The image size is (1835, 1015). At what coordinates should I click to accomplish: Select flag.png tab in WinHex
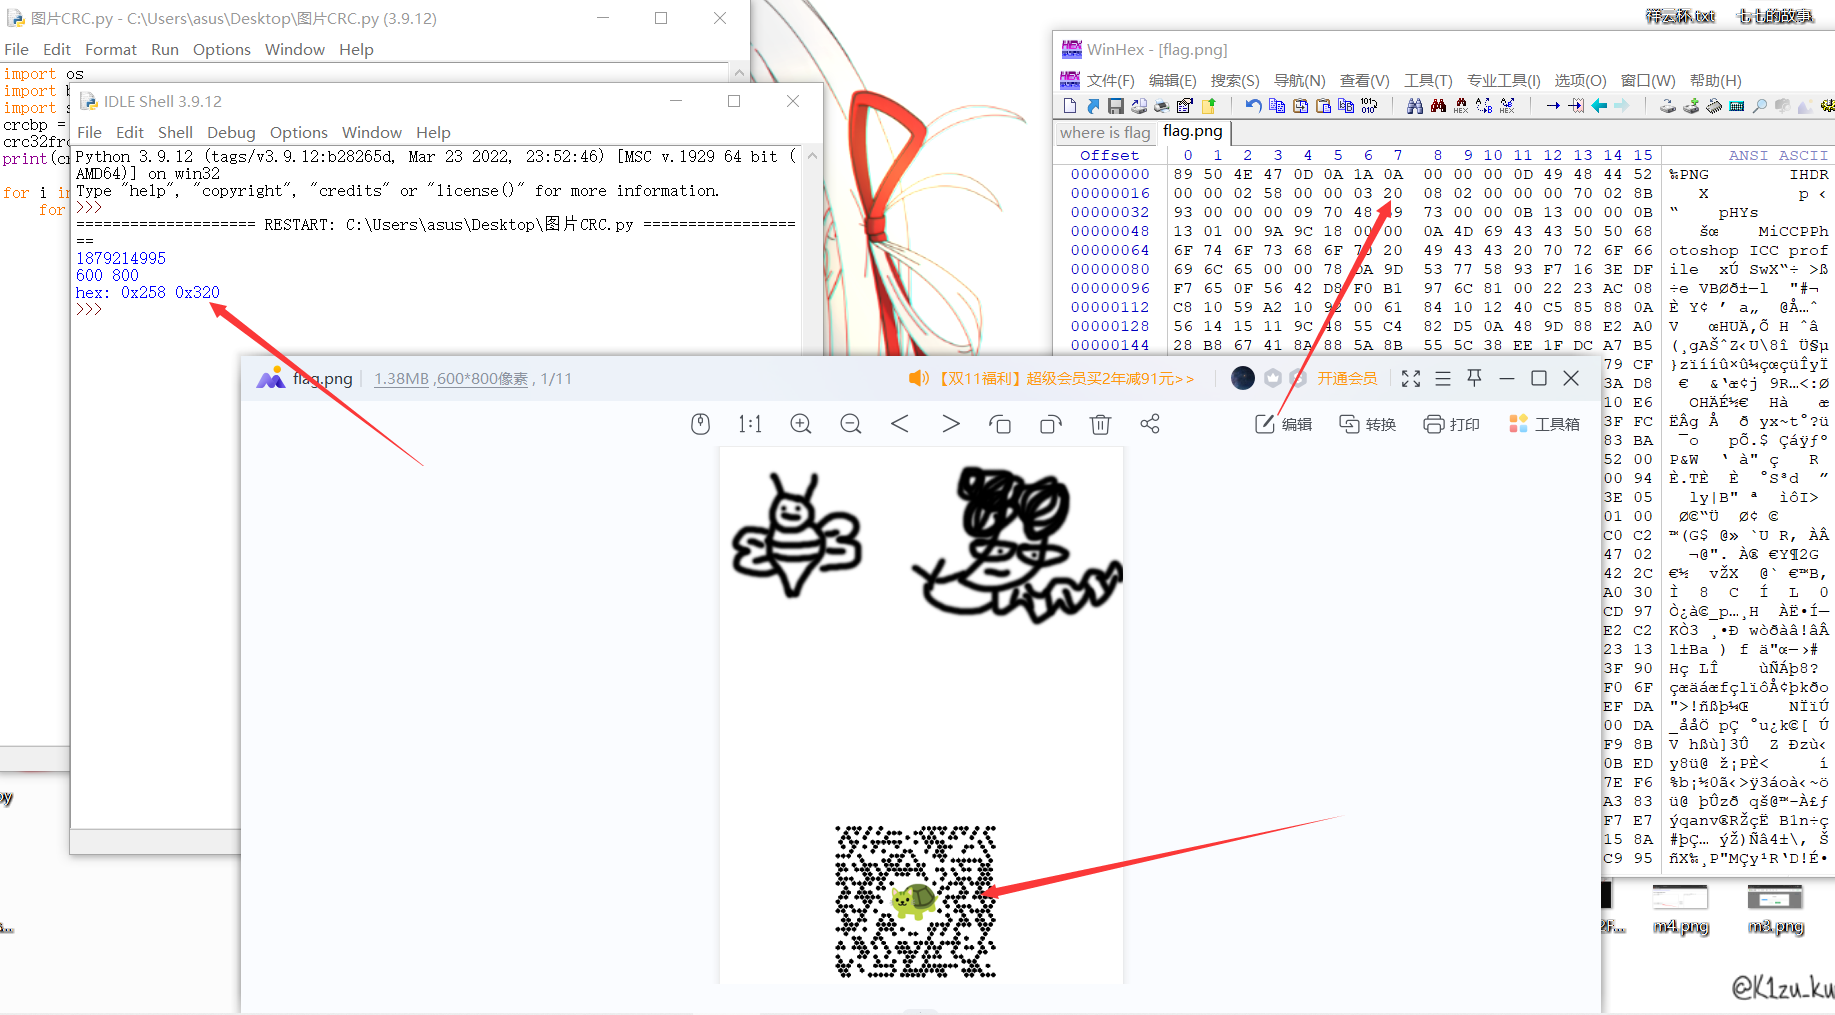tap(1193, 131)
